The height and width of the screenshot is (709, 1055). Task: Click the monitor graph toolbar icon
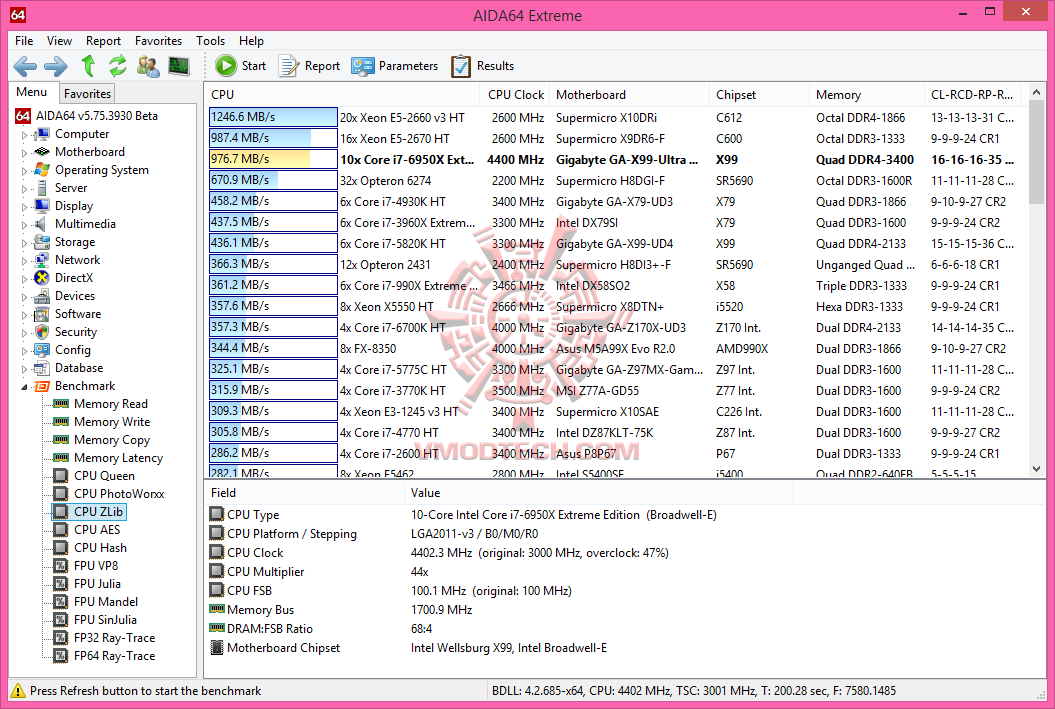[179, 66]
